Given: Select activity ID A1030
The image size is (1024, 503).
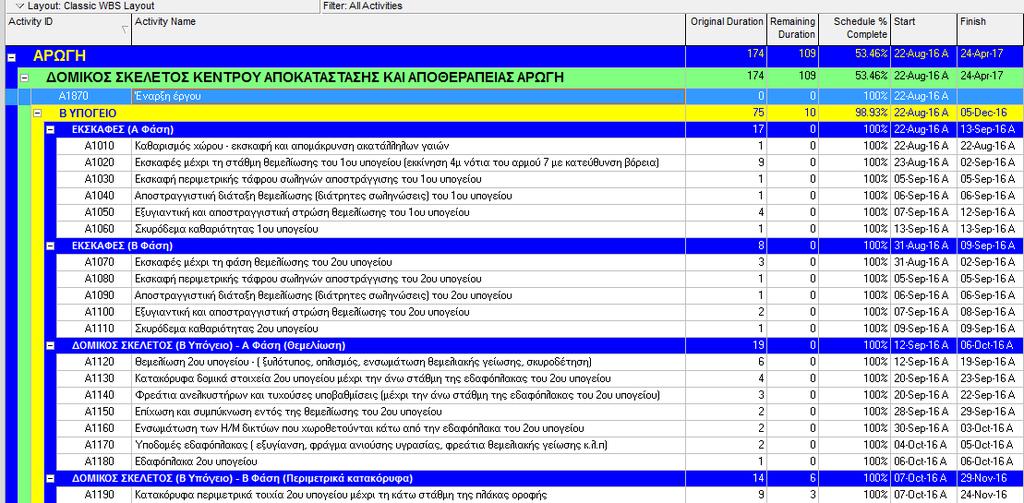Looking at the screenshot, I should [99, 179].
